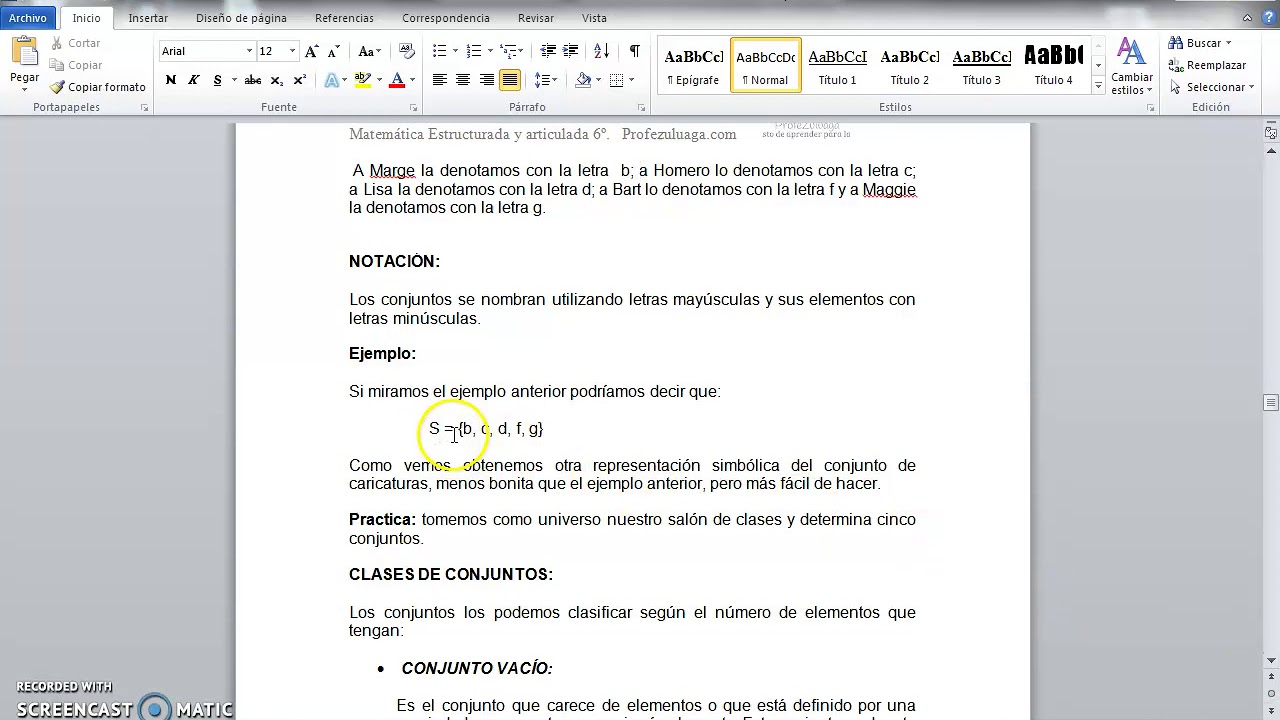Screen dimensions: 1280x720
Task: Apply the Título 1 style
Action: click(837, 66)
